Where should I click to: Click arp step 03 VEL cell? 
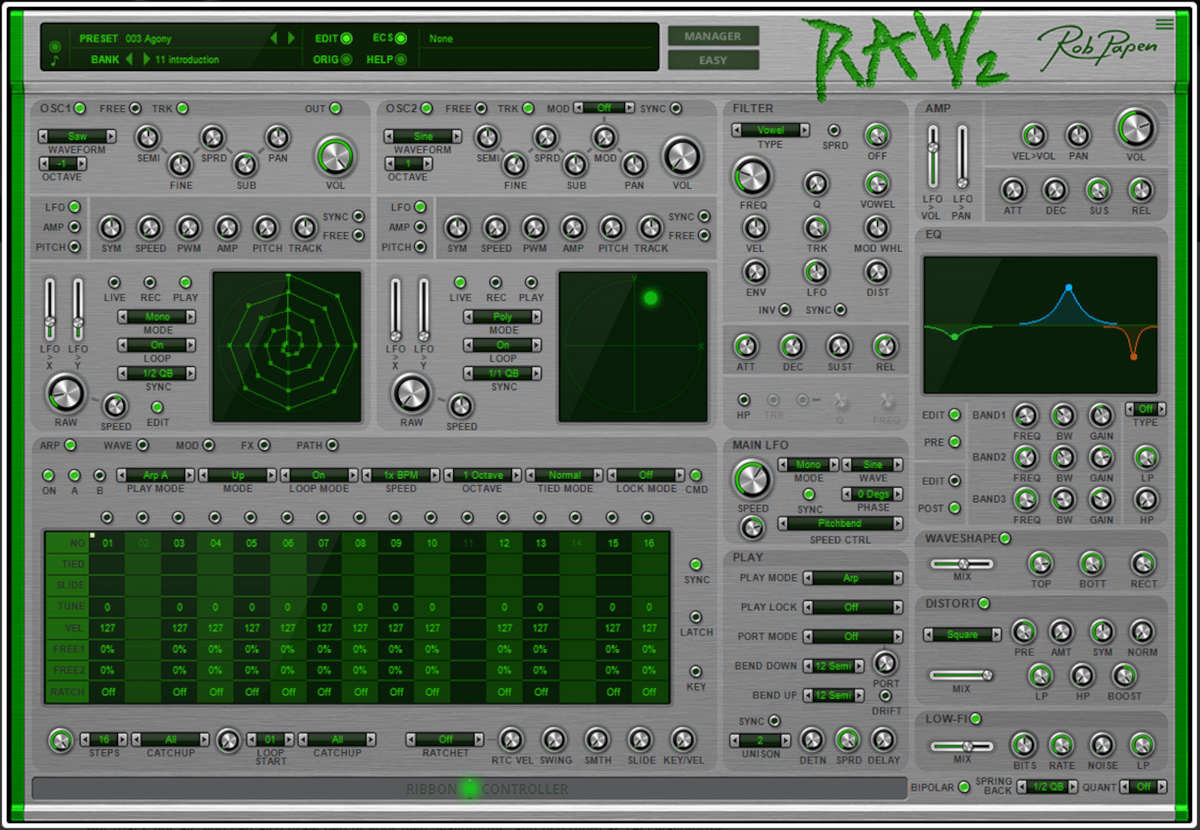(x=179, y=628)
